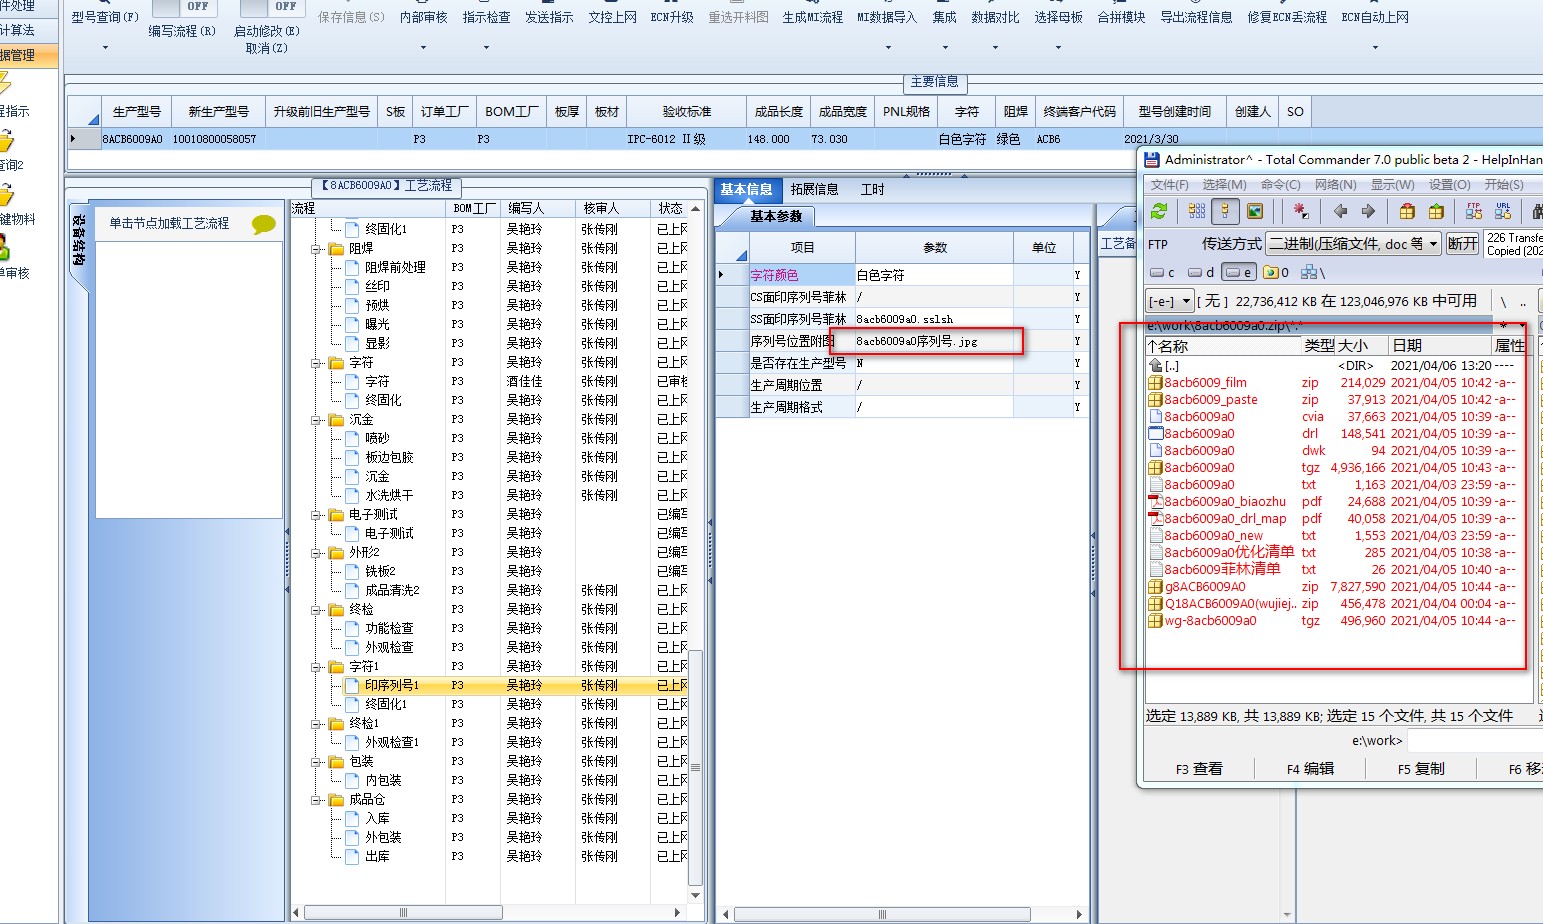Collapse the 沉金 folder node in the tree
1543x924 pixels.
[316, 420]
